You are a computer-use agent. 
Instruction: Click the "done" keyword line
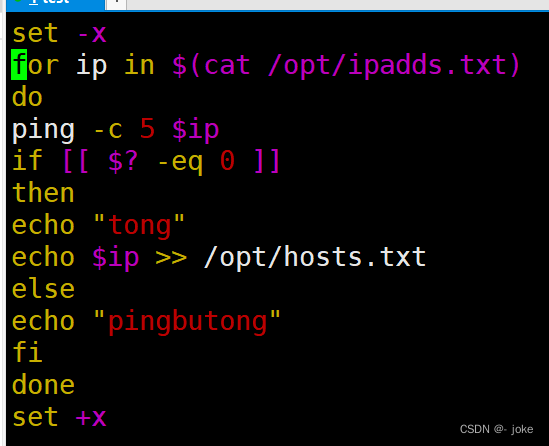43,384
